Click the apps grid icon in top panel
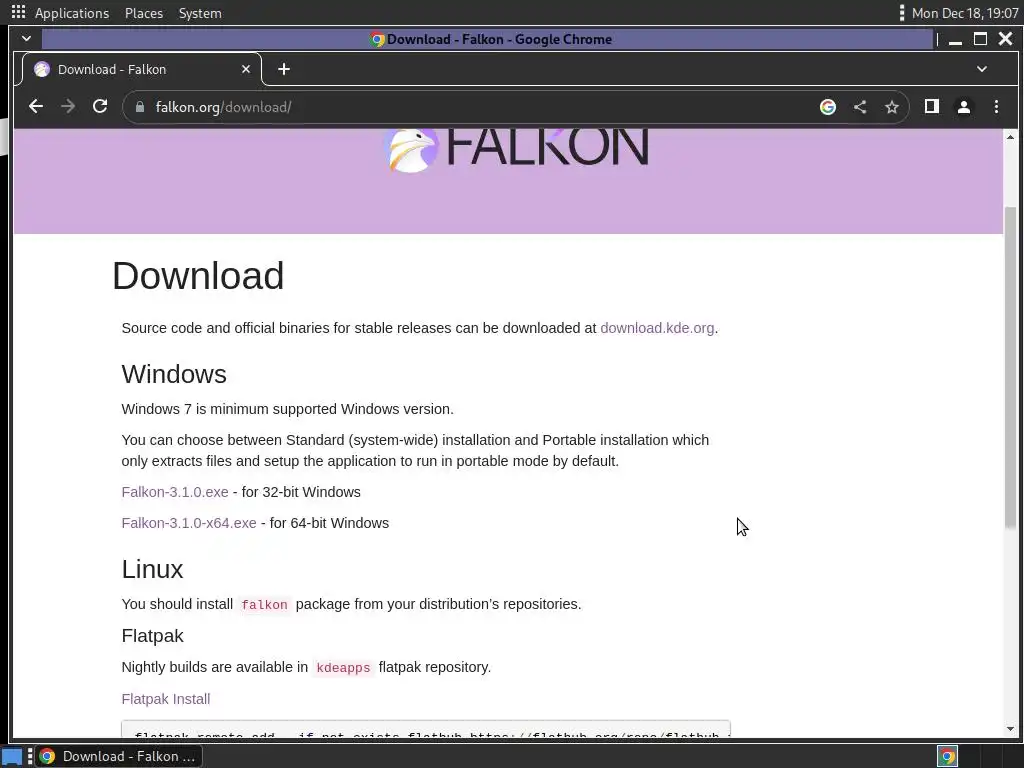Screen dimensions: 1024x768 pyautogui.click(x=18, y=12)
